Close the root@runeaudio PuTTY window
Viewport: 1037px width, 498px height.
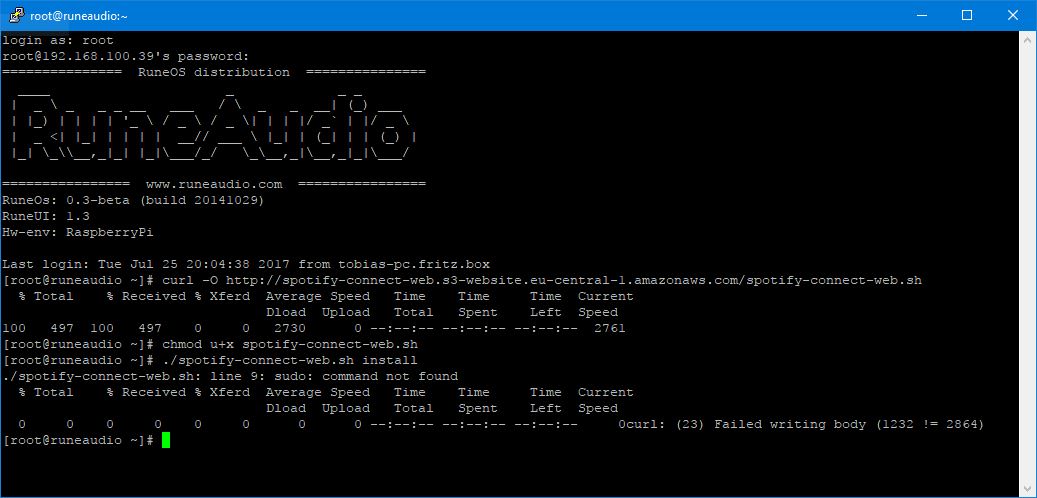[x=1013, y=15]
